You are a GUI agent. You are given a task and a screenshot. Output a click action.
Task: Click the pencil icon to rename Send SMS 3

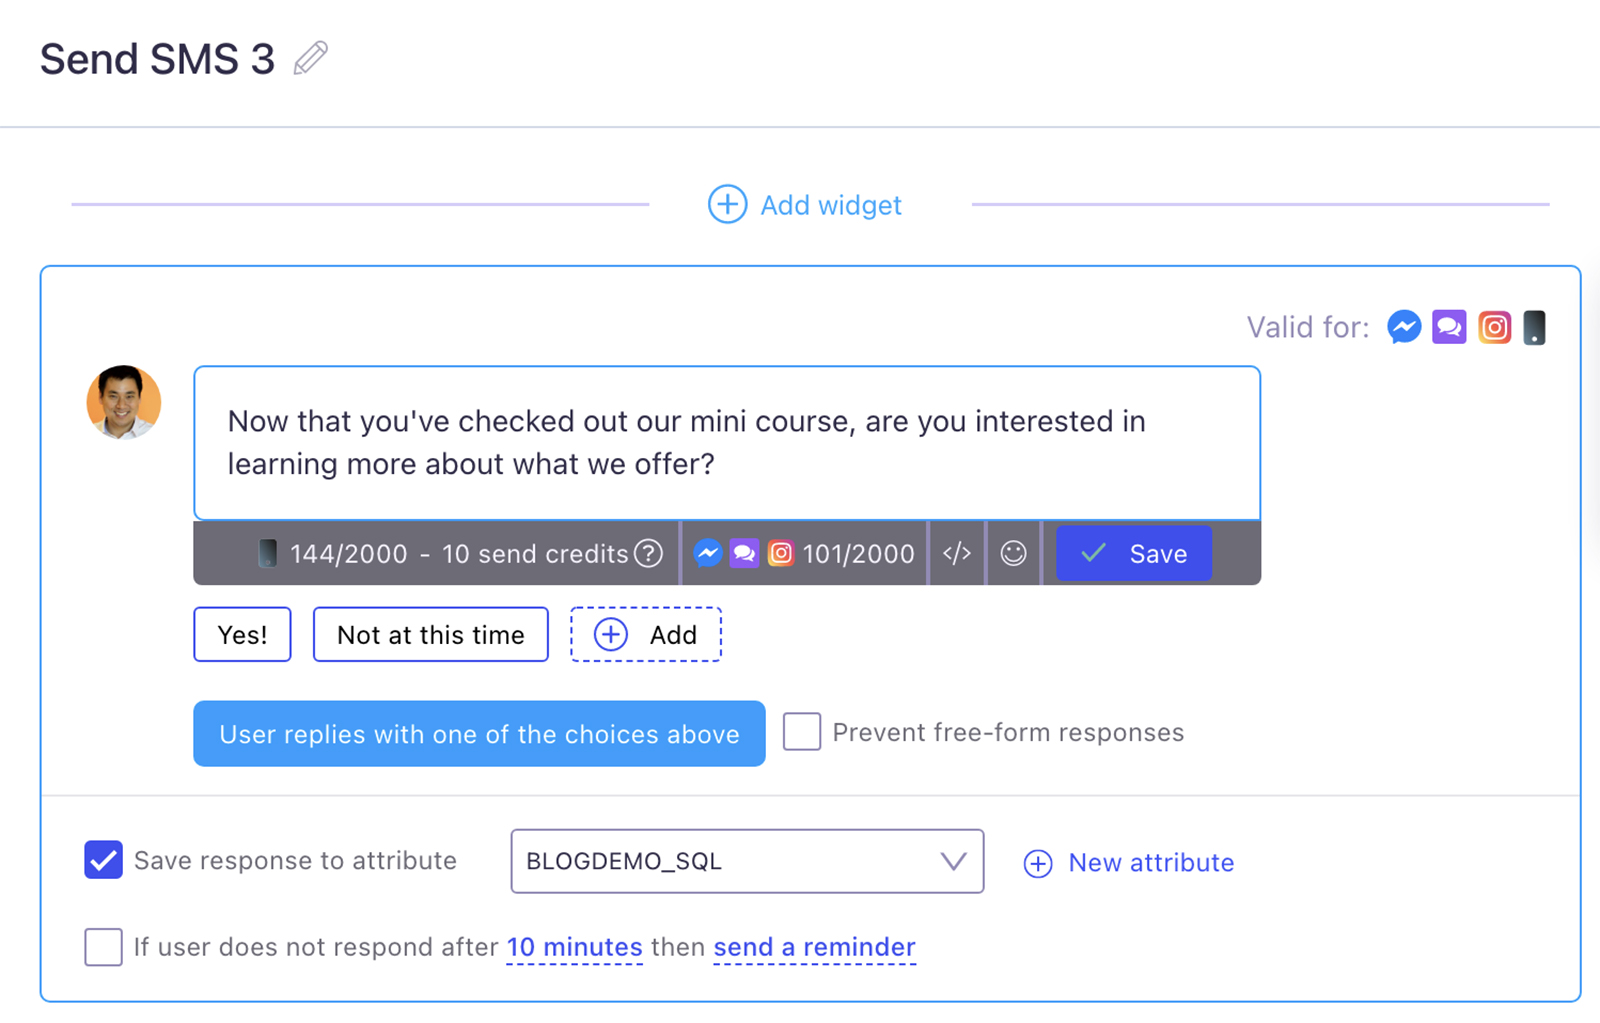point(310,58)
